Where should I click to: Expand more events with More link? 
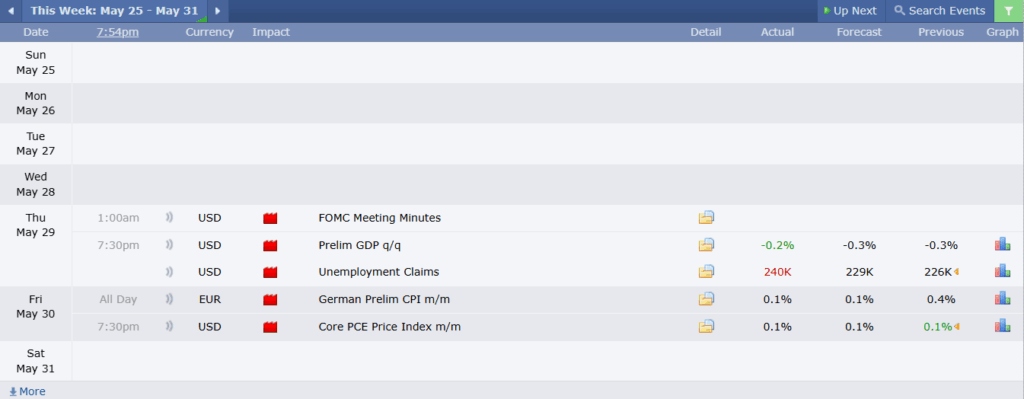click(27, 391)
